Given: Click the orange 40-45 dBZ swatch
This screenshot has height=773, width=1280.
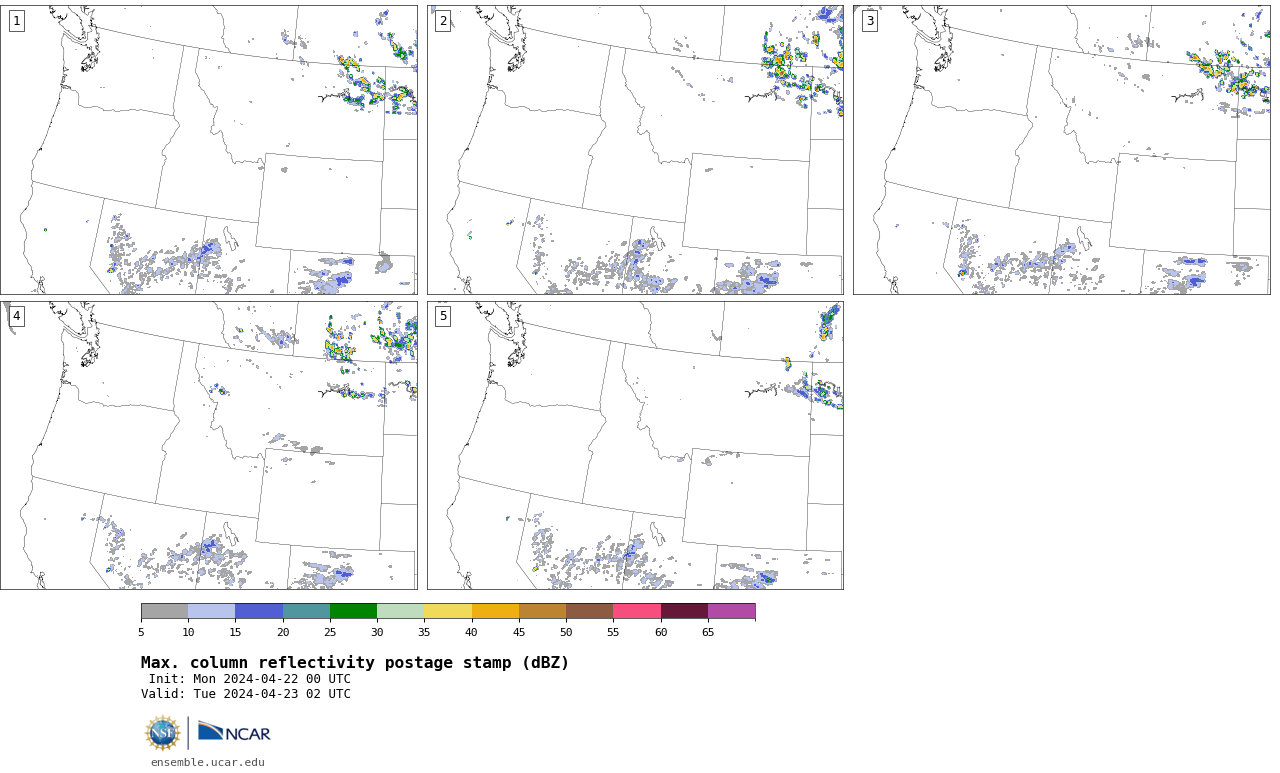Looking at the screenshot, I should pos(495,611).
